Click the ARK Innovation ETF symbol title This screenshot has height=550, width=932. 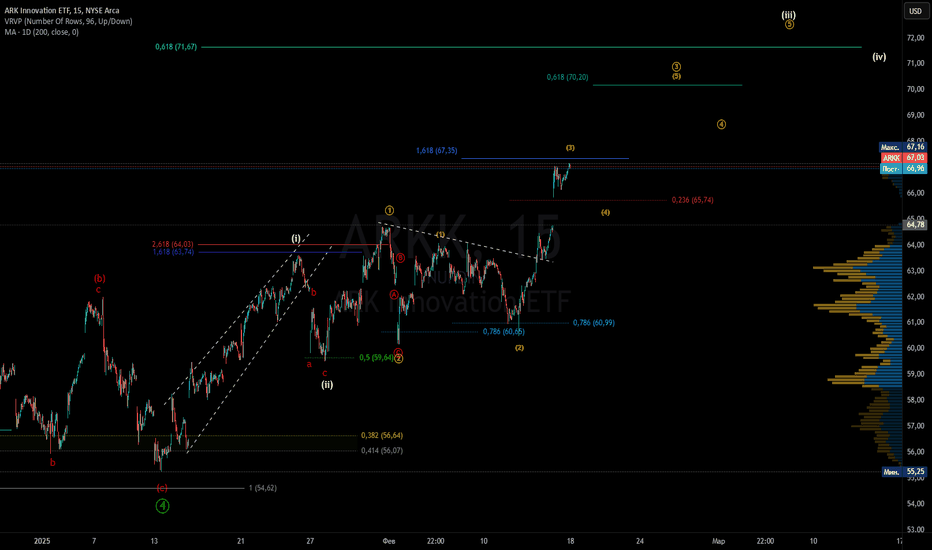point(52,10)
